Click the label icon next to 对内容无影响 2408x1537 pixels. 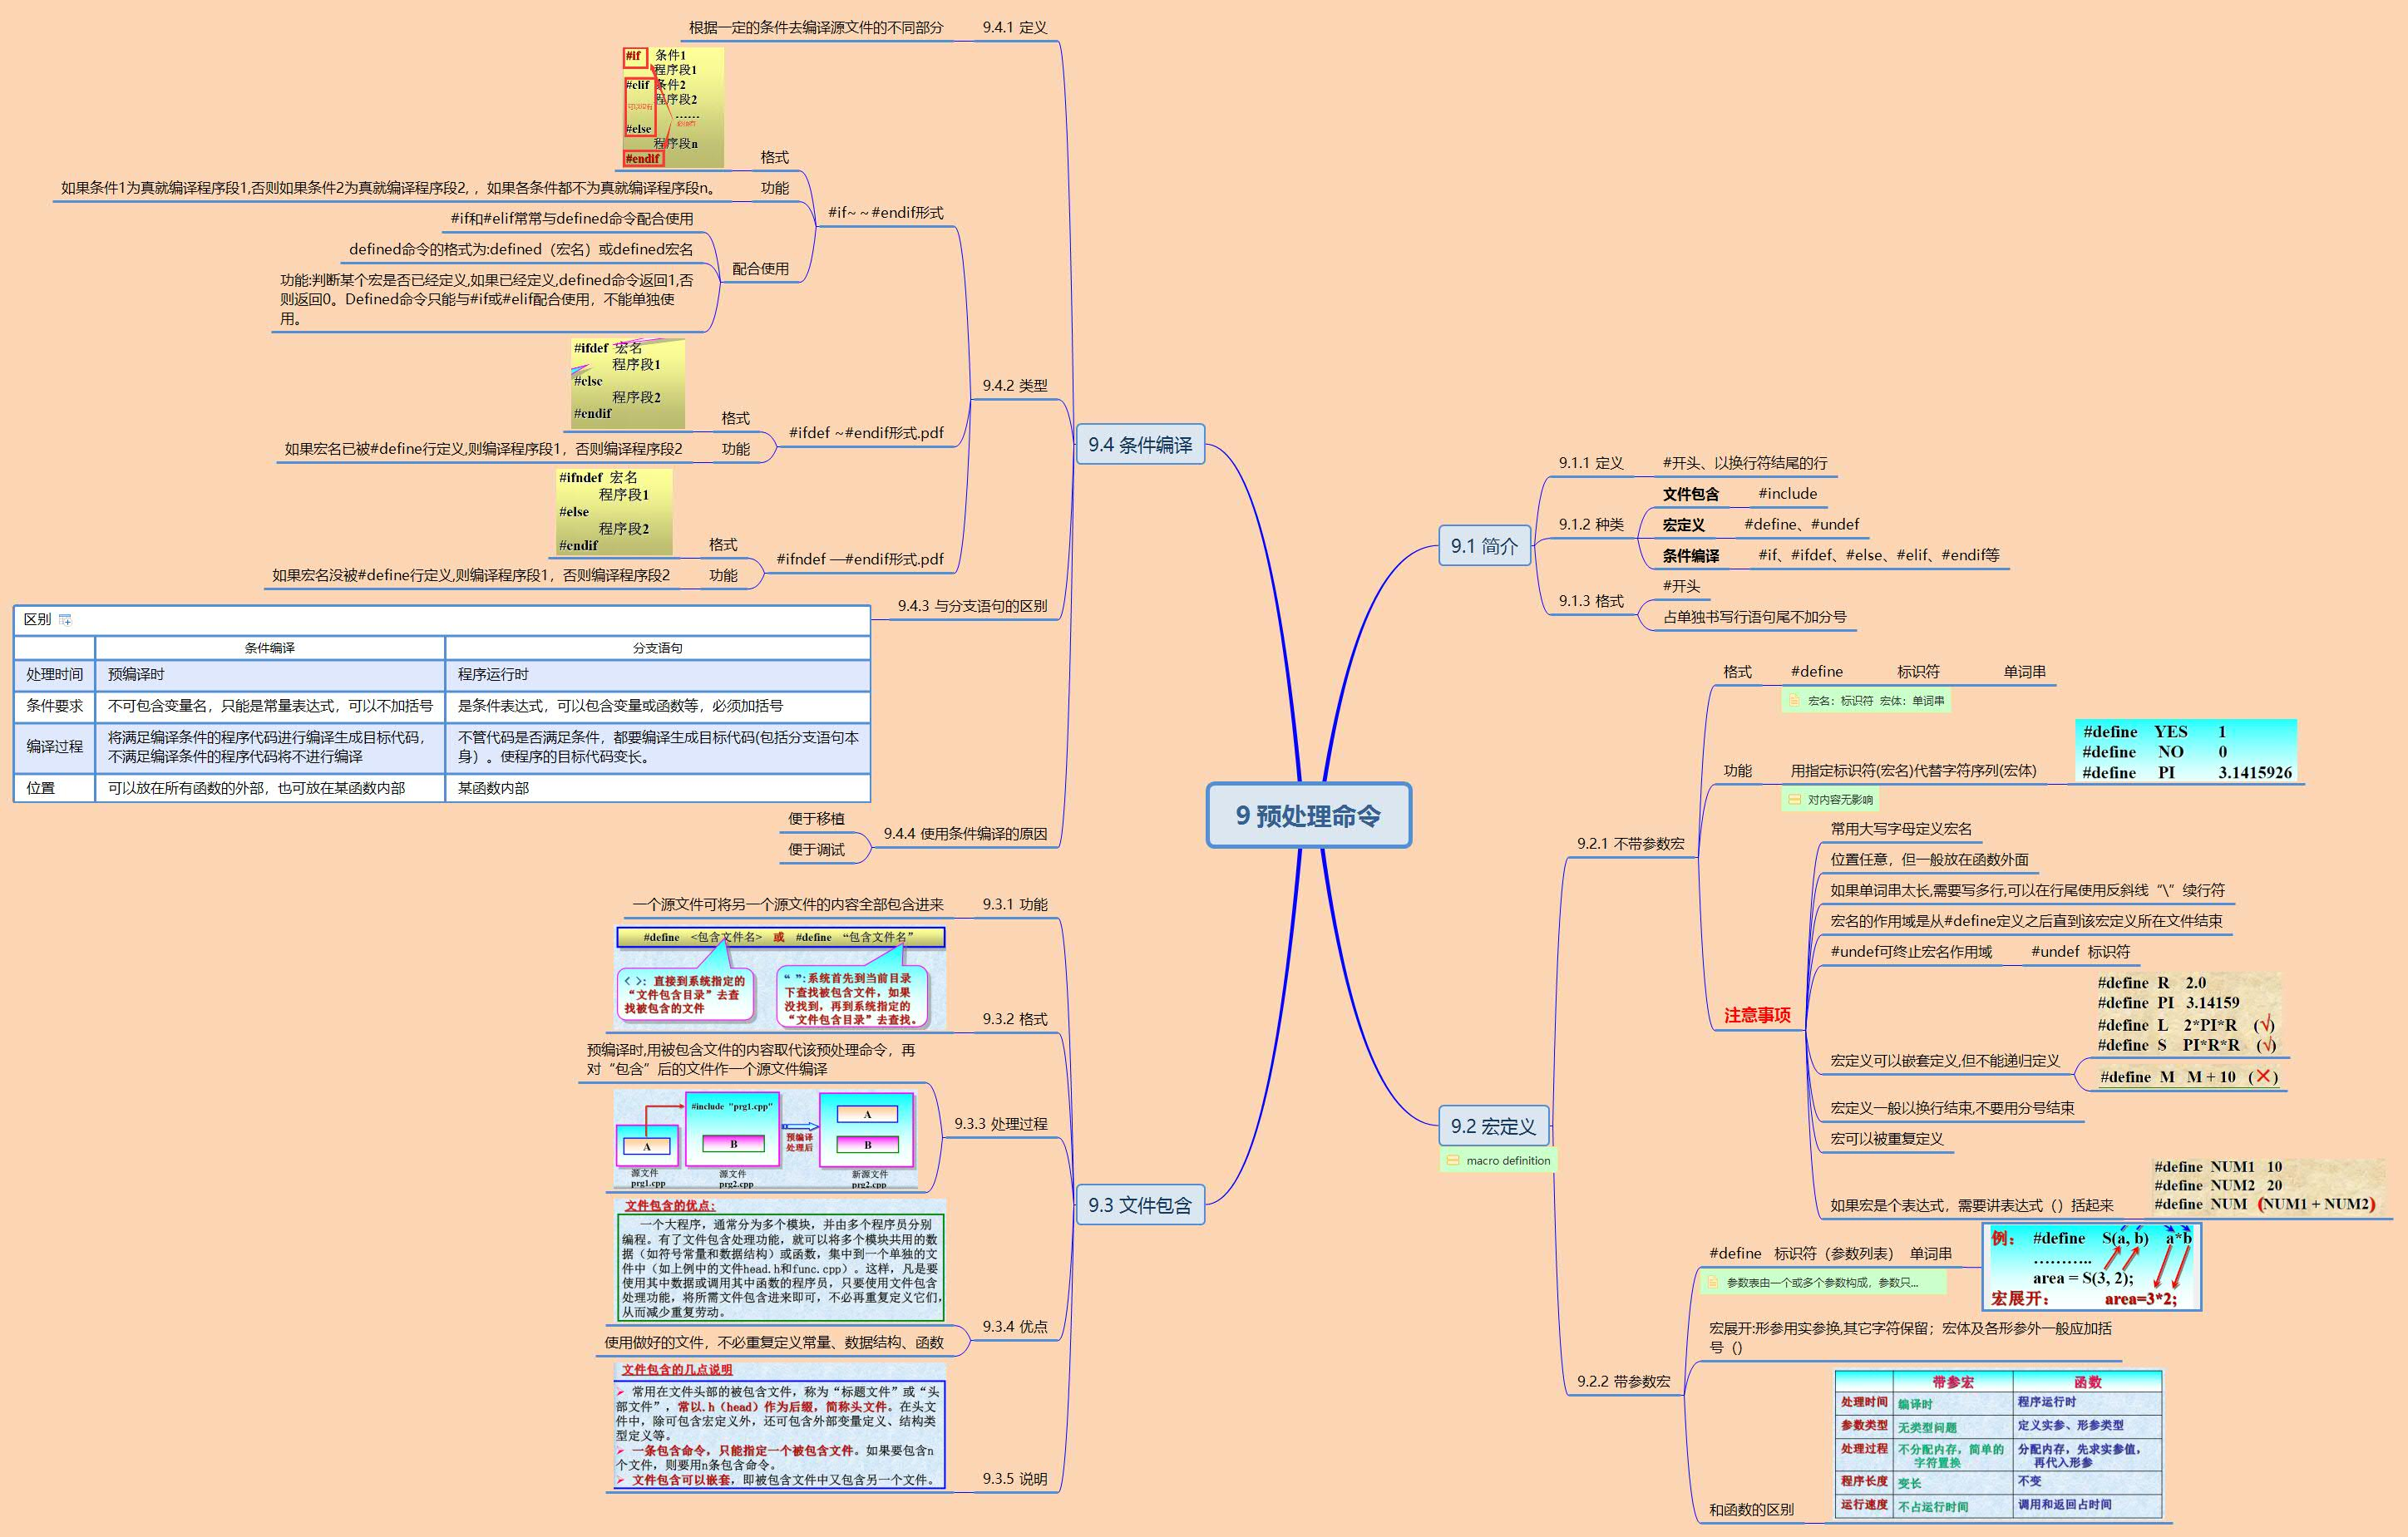(x=1794, y=800)
